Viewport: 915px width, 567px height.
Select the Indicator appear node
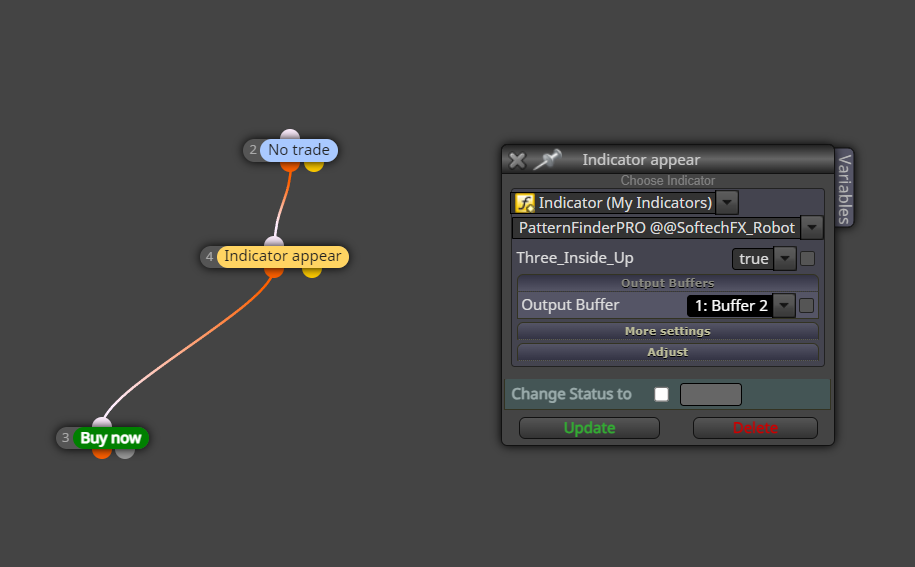[x=282, y=257]
